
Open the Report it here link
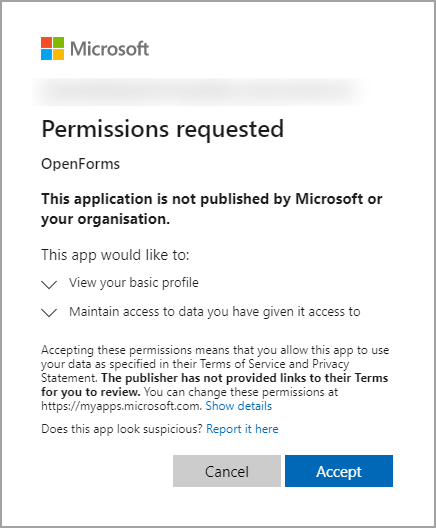coord(242,429)
